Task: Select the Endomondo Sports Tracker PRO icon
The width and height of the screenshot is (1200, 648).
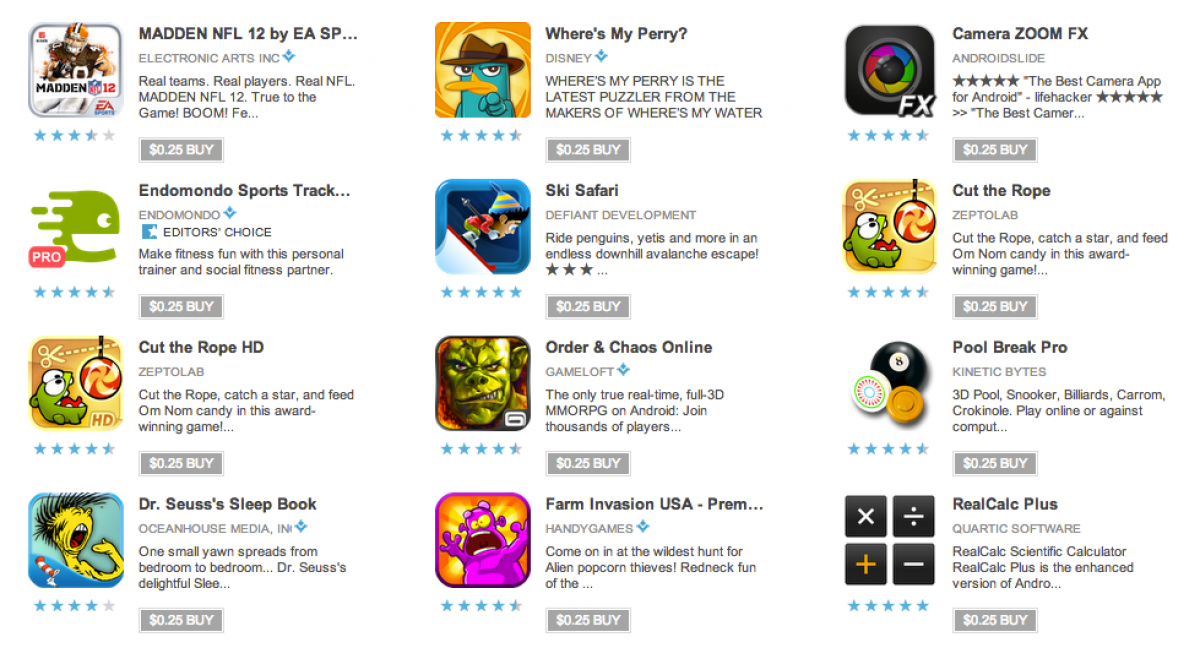Action: click(76, 227)
